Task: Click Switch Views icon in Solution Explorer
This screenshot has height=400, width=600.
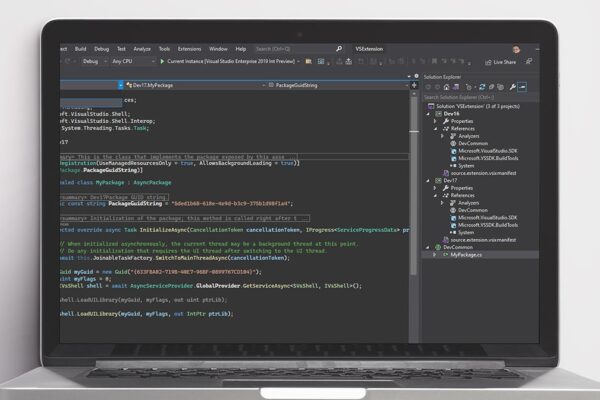Action: tap(455, 87)
